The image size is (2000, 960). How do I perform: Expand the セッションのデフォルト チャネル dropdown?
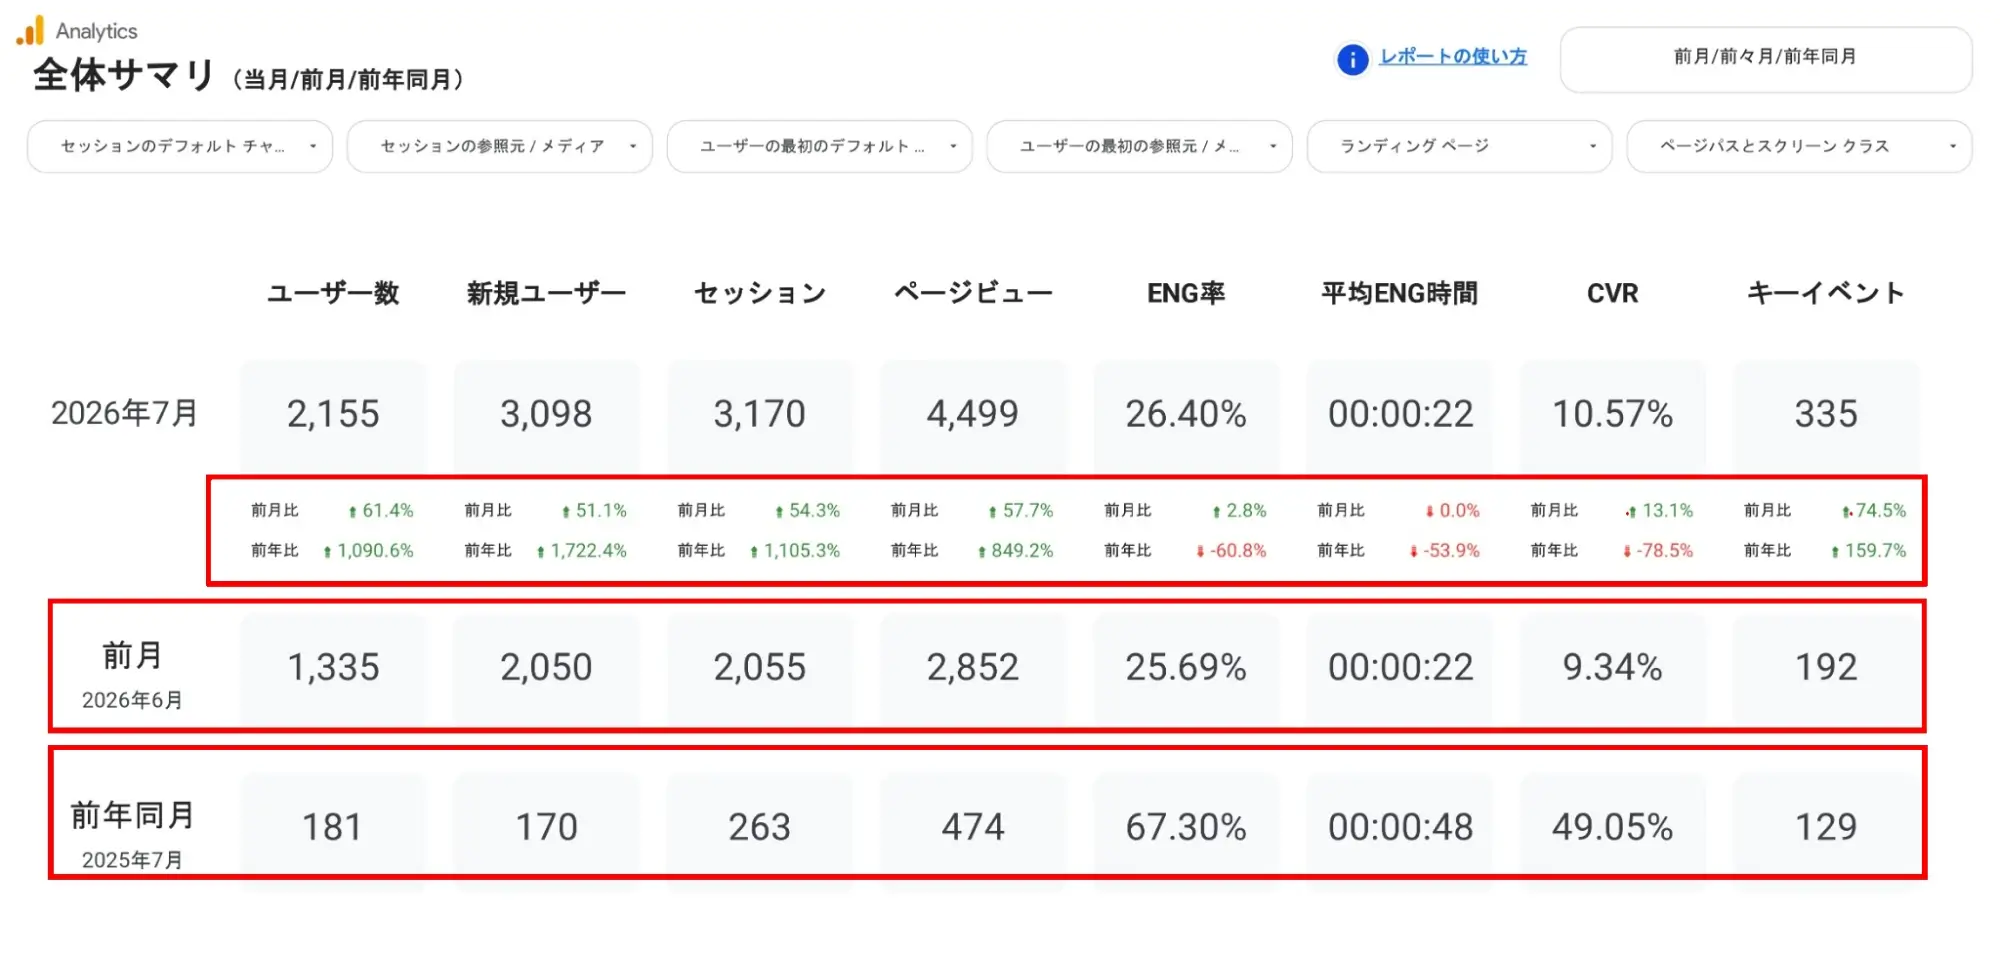click(x=180, y=146)
